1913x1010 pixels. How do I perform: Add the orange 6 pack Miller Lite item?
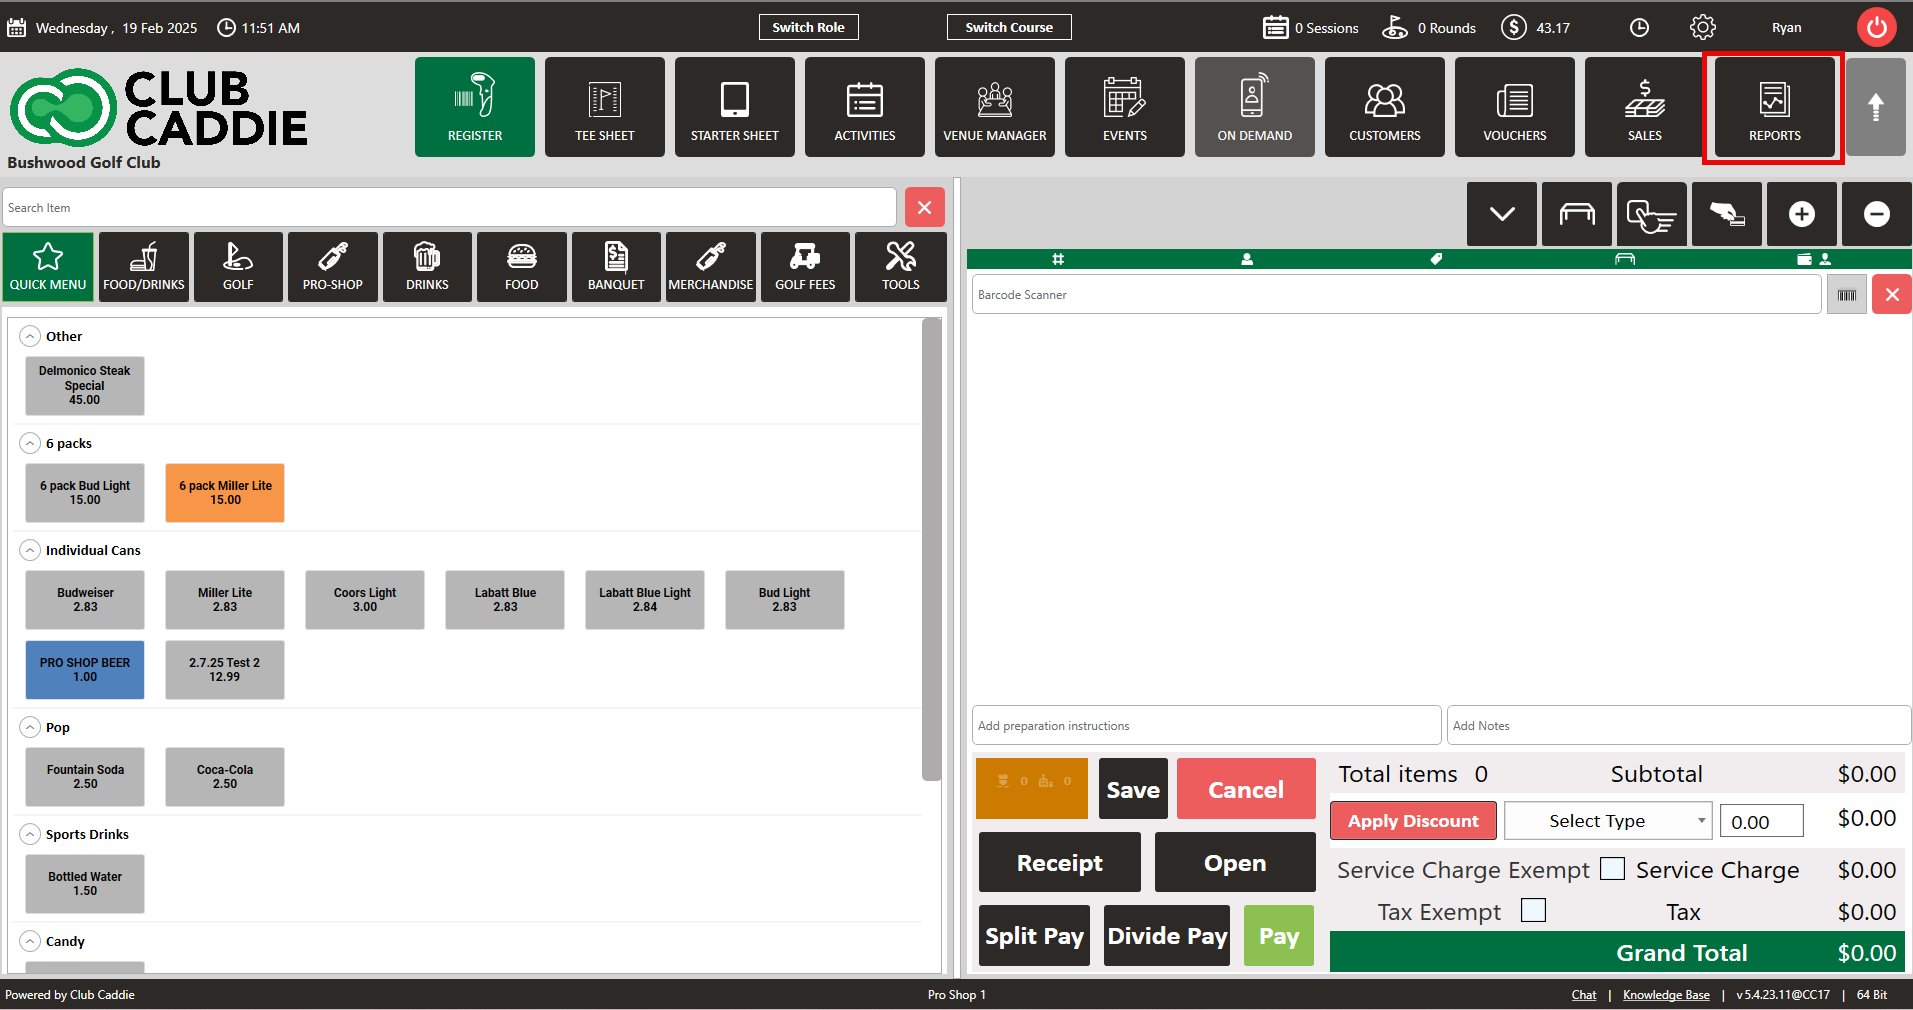pos(225,493)
